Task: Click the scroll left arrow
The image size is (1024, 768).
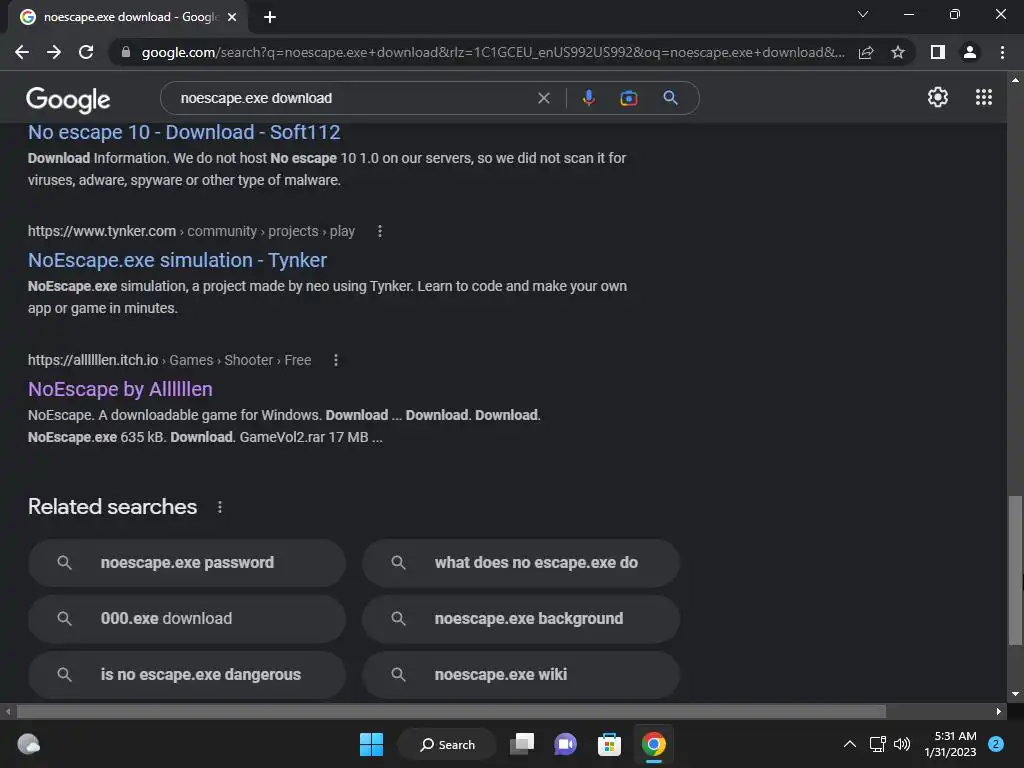Action: click(8, 711)
